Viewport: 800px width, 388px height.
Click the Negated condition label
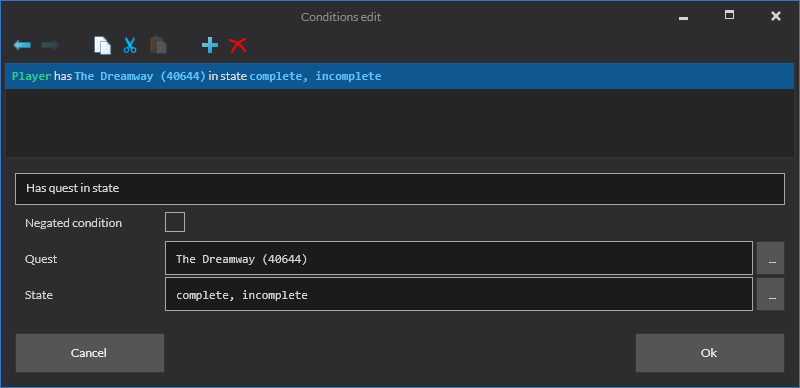coord(73,223)
